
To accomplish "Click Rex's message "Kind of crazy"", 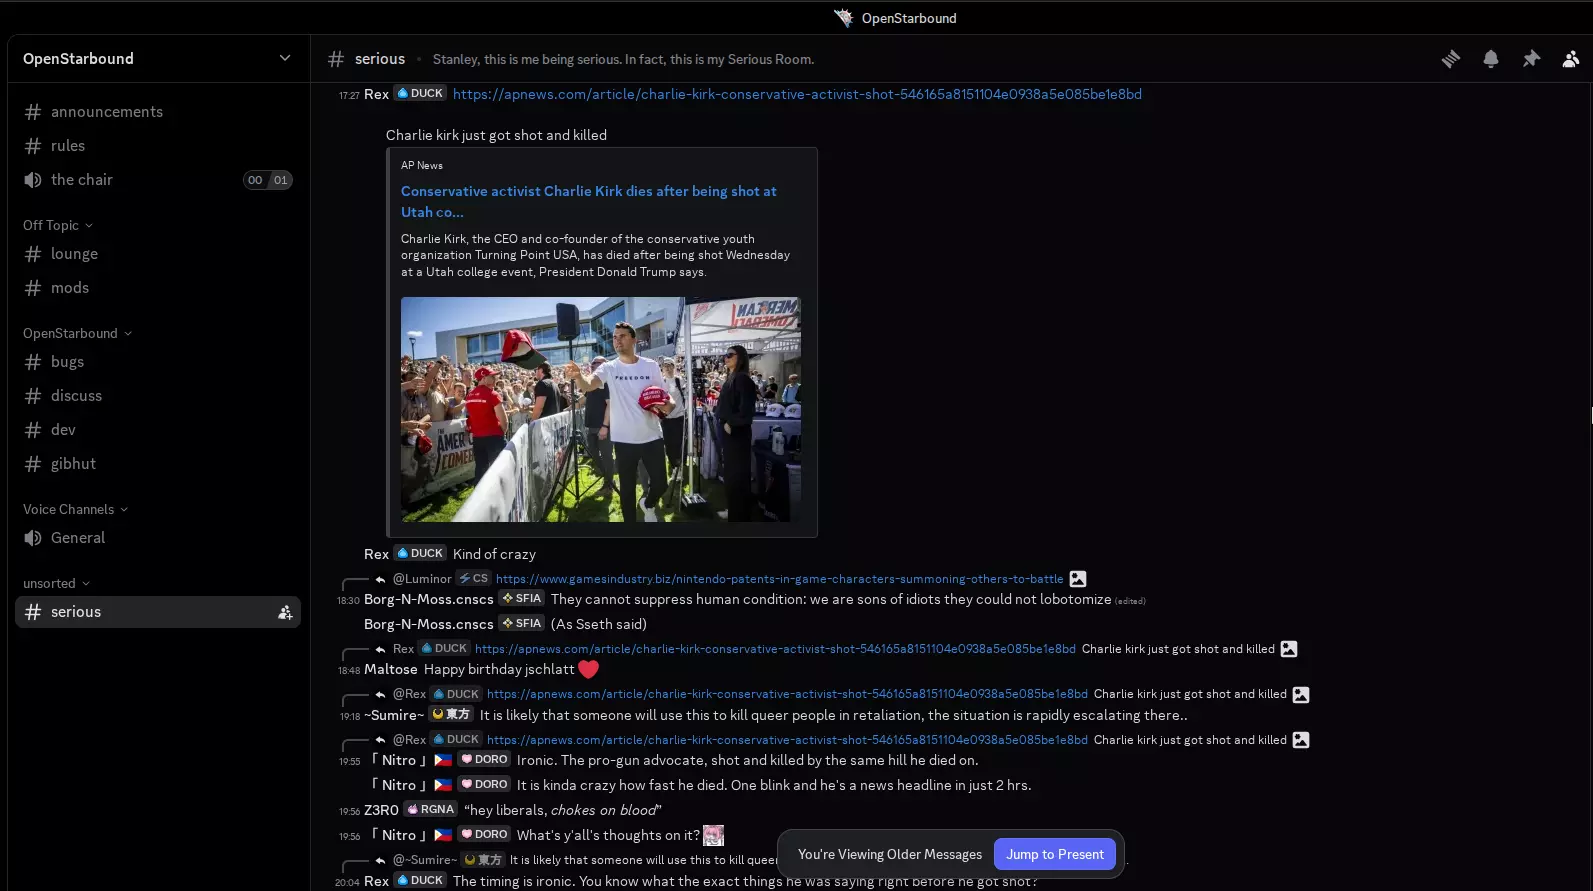I will pyautogui.click(x=494, y=554).
